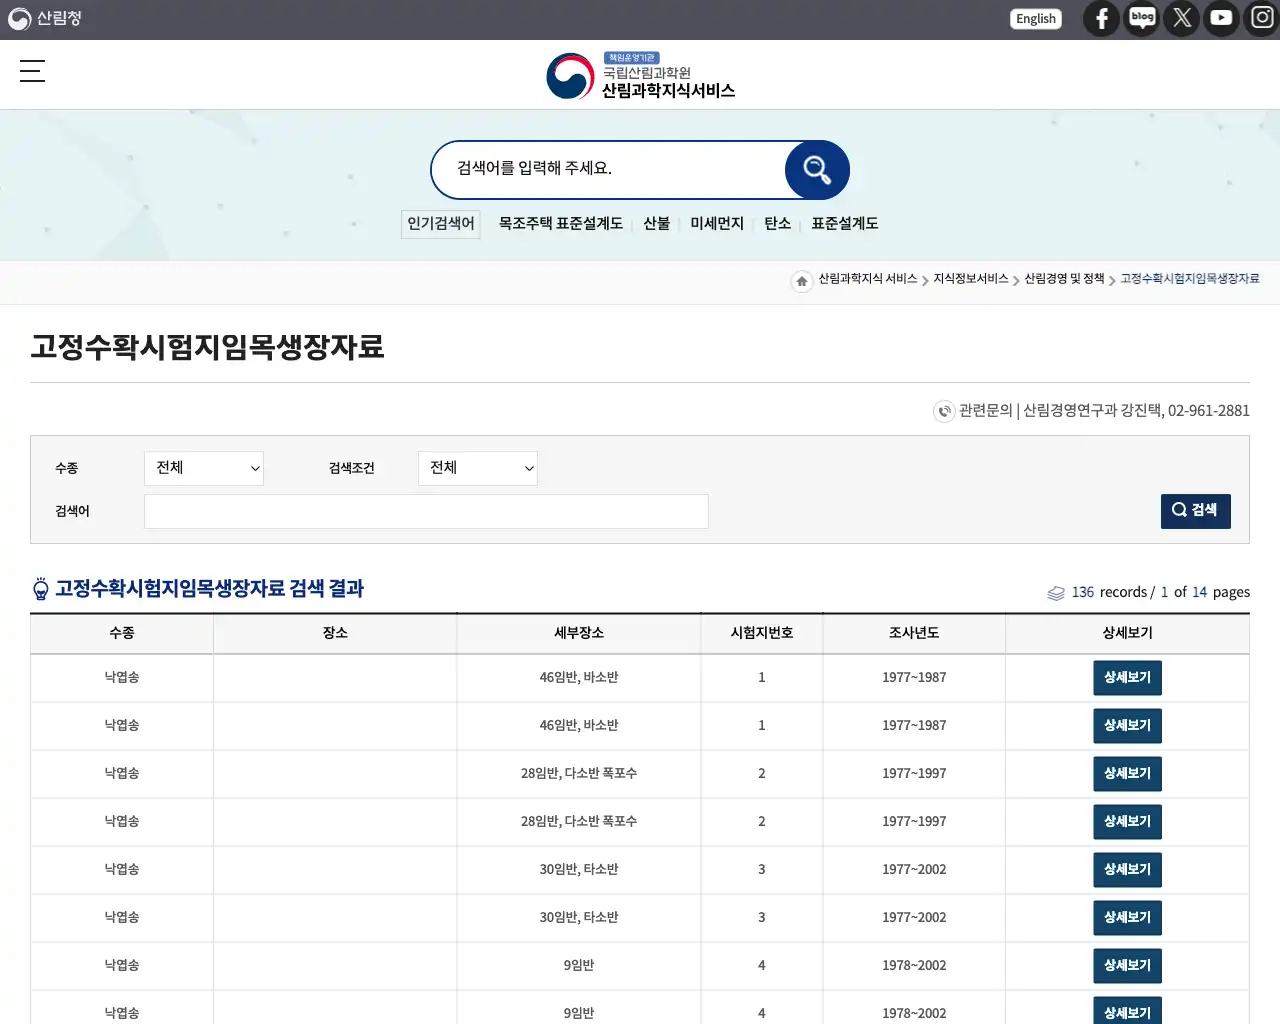
Task: Select popular keyword 미세먼지
Action: coord(717,223)
